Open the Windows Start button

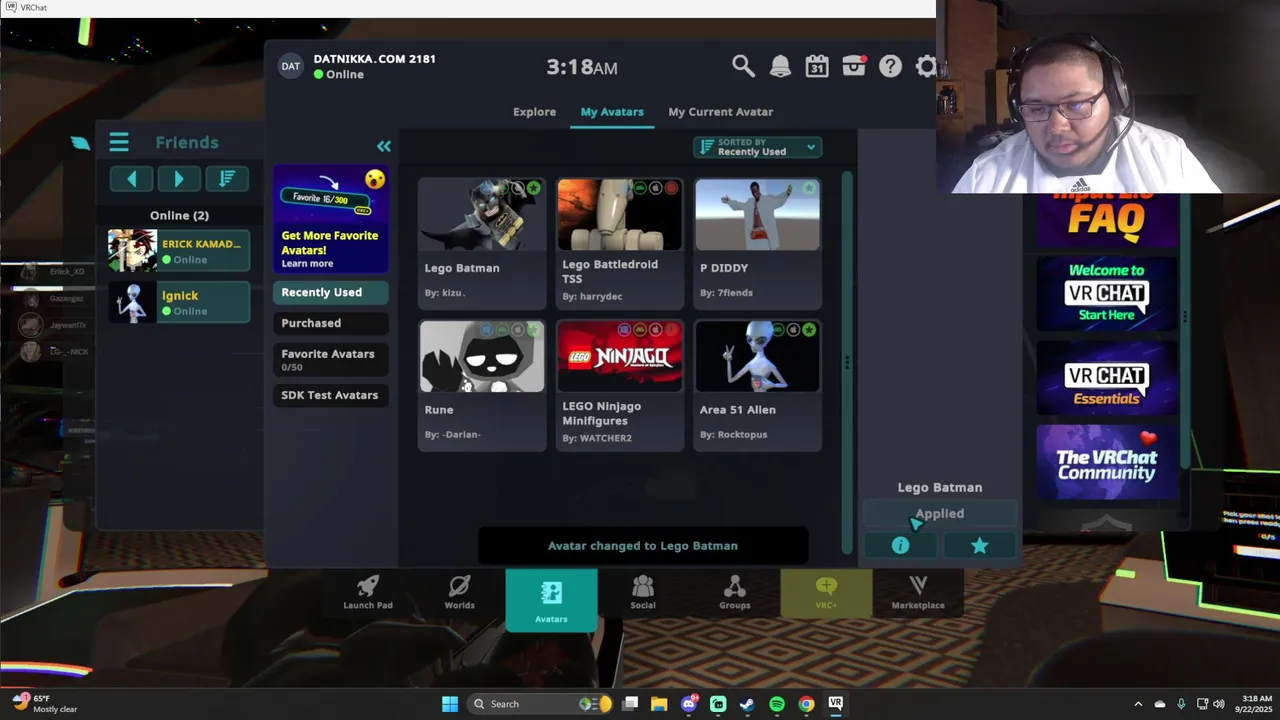(x=450, y=704)
